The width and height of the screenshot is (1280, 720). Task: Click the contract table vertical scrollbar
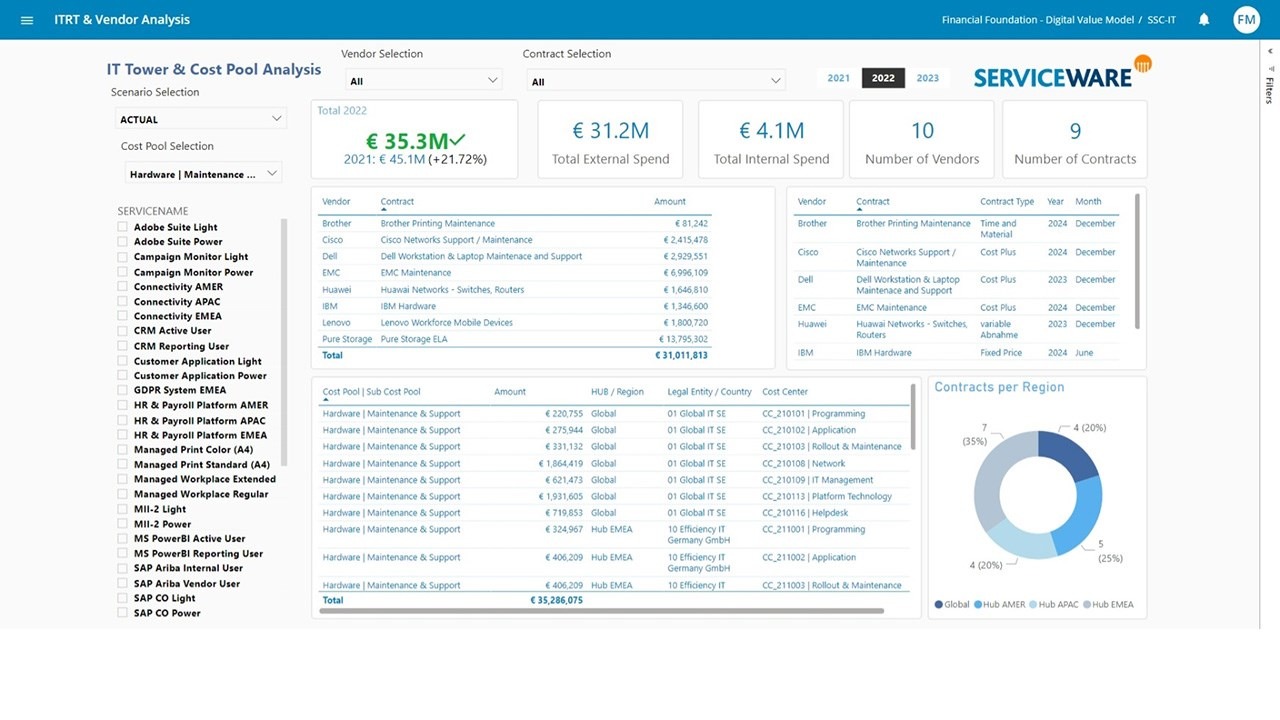(1137, 260)
